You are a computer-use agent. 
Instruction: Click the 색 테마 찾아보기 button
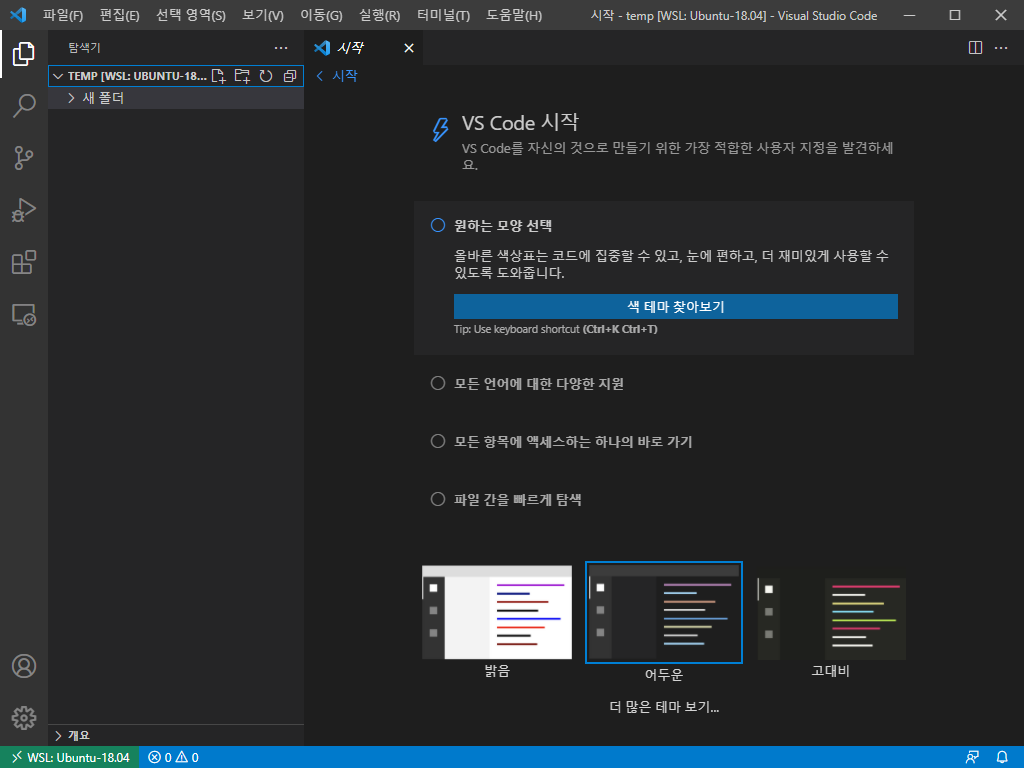point(675,306)
